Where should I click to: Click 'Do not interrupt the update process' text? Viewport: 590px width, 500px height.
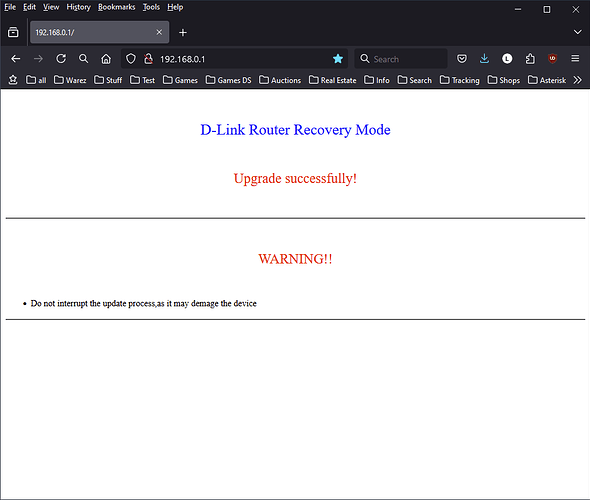tap(93, 303)
